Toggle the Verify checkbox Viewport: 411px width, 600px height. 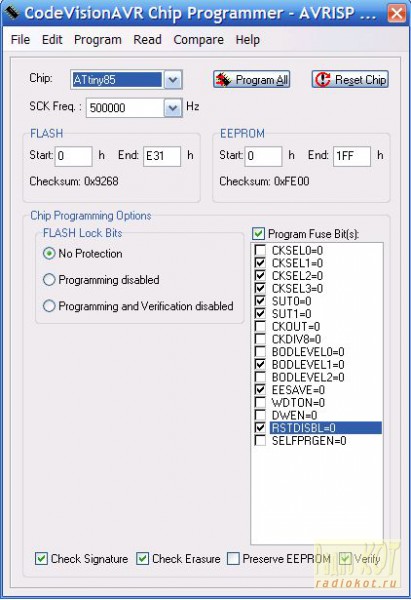345,559
